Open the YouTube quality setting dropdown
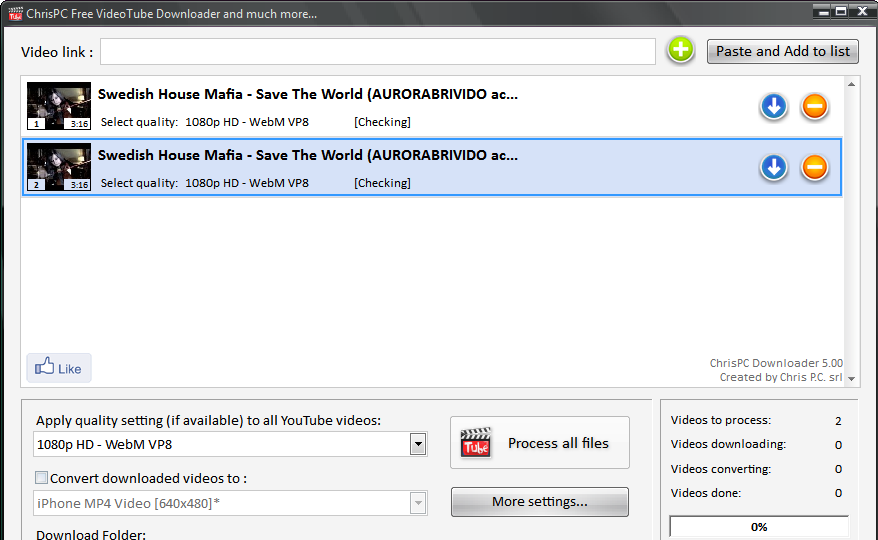The height and width of the screenshot is (540, 878). (418, 444)
